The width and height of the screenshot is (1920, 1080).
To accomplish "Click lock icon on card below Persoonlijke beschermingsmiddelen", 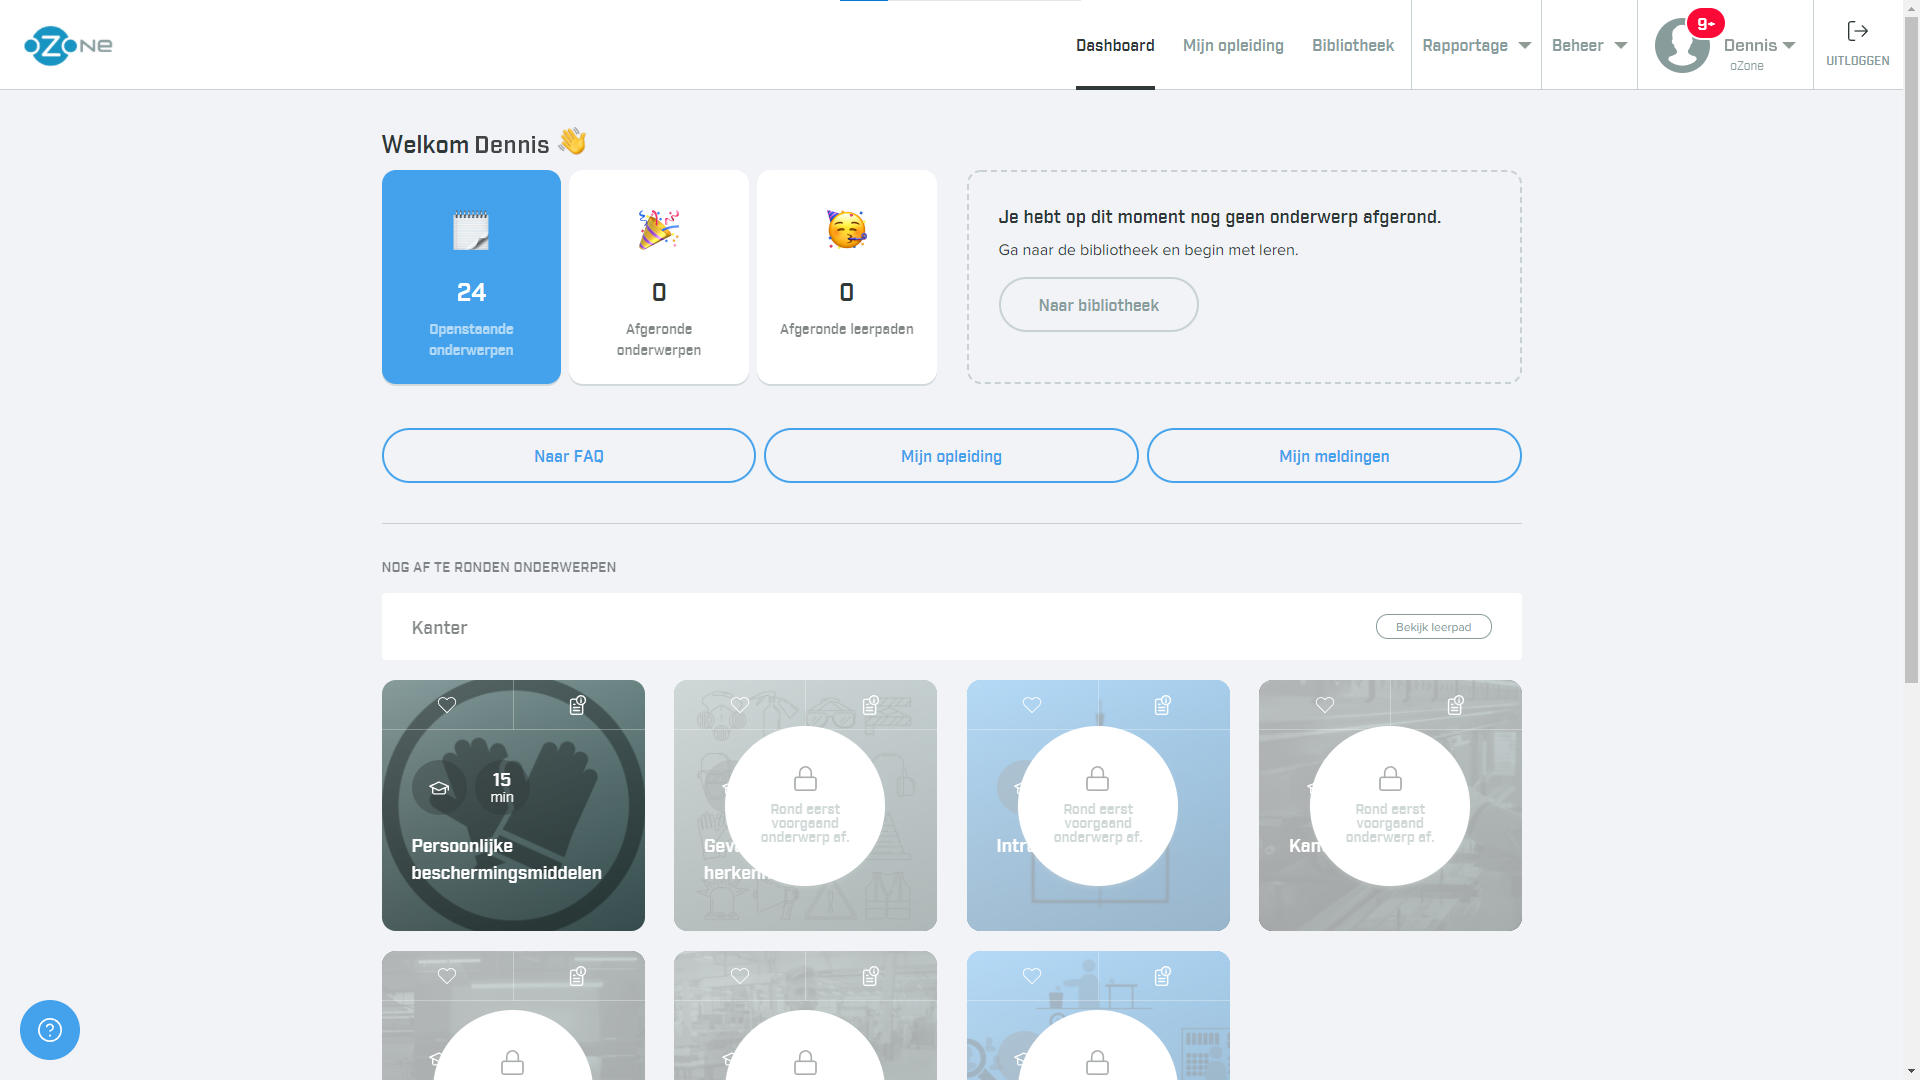I will [512, 1062].
